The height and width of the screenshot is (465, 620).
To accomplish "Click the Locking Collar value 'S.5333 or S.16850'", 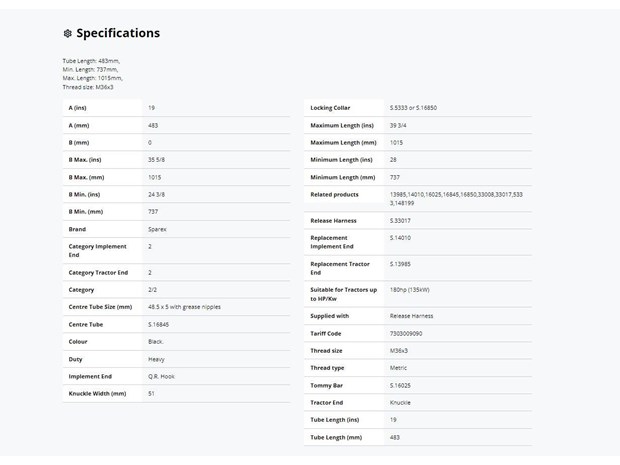I will pyautogui.click(x=413, y=108).
